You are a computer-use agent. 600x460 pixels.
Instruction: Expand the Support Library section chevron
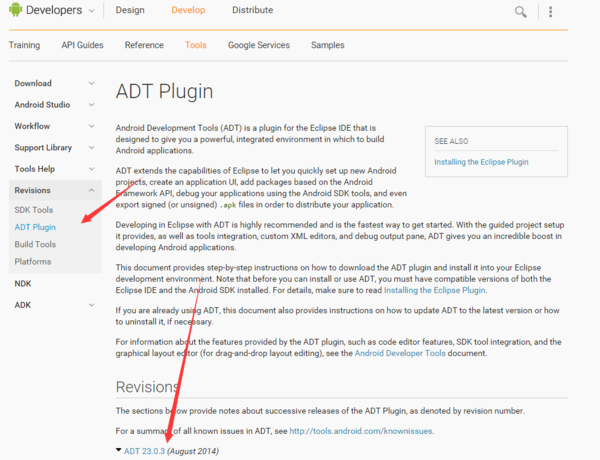pyautogui.click(x=91, y=147)
